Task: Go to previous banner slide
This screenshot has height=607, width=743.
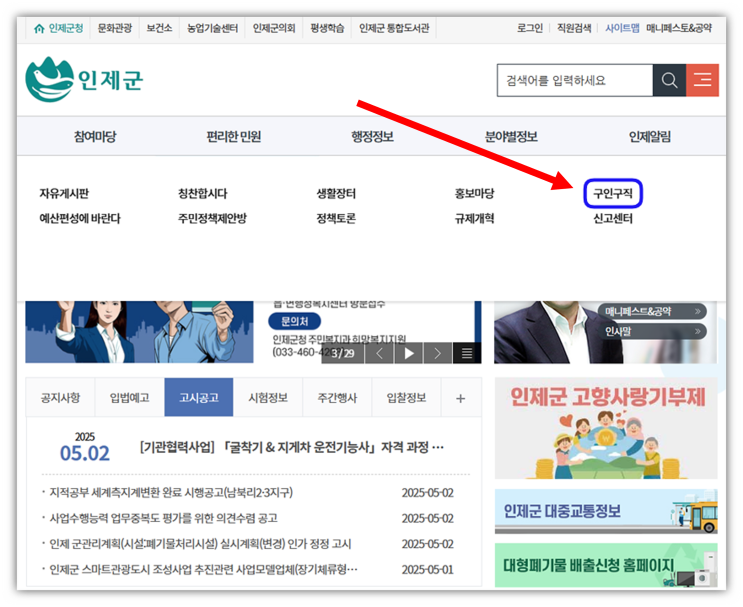Action: 379,353
